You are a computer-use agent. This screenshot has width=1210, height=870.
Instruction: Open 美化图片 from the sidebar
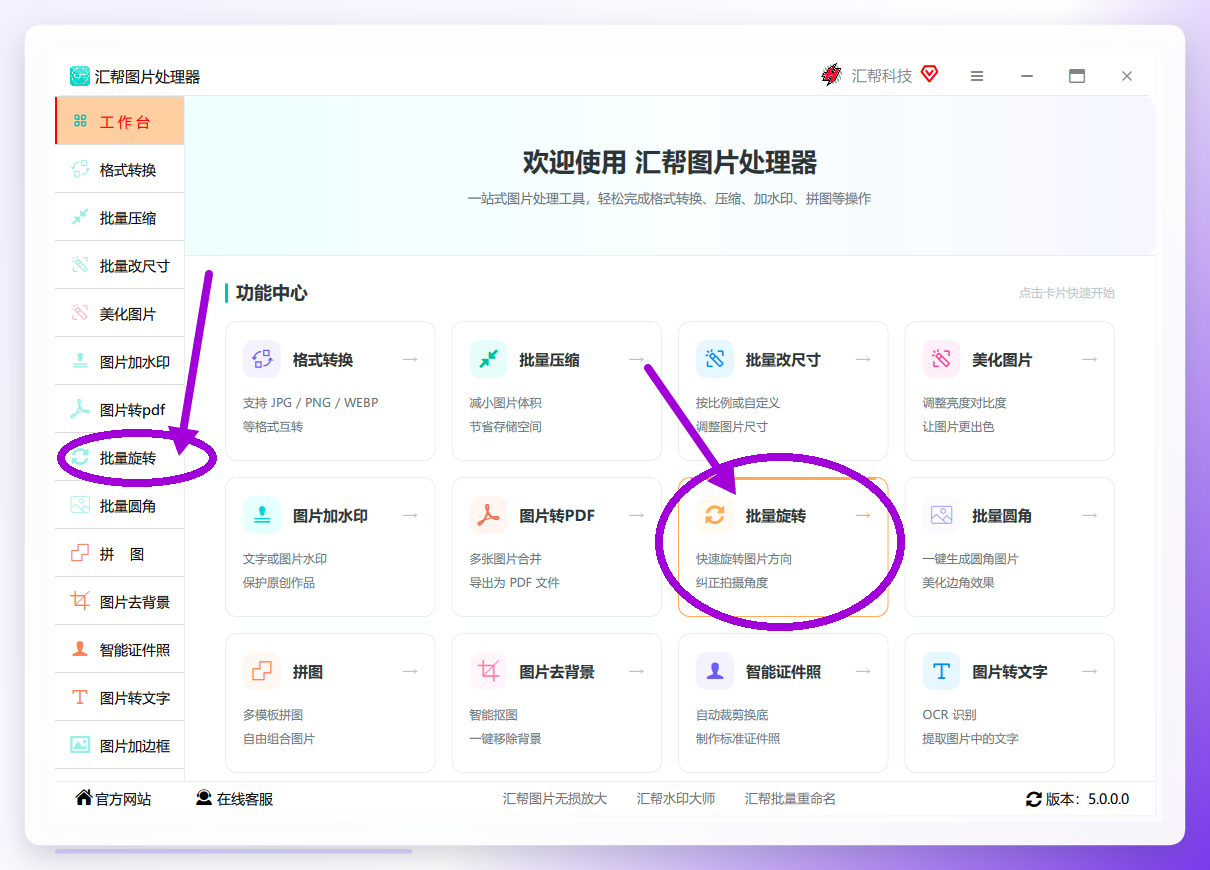coord(120,314)
